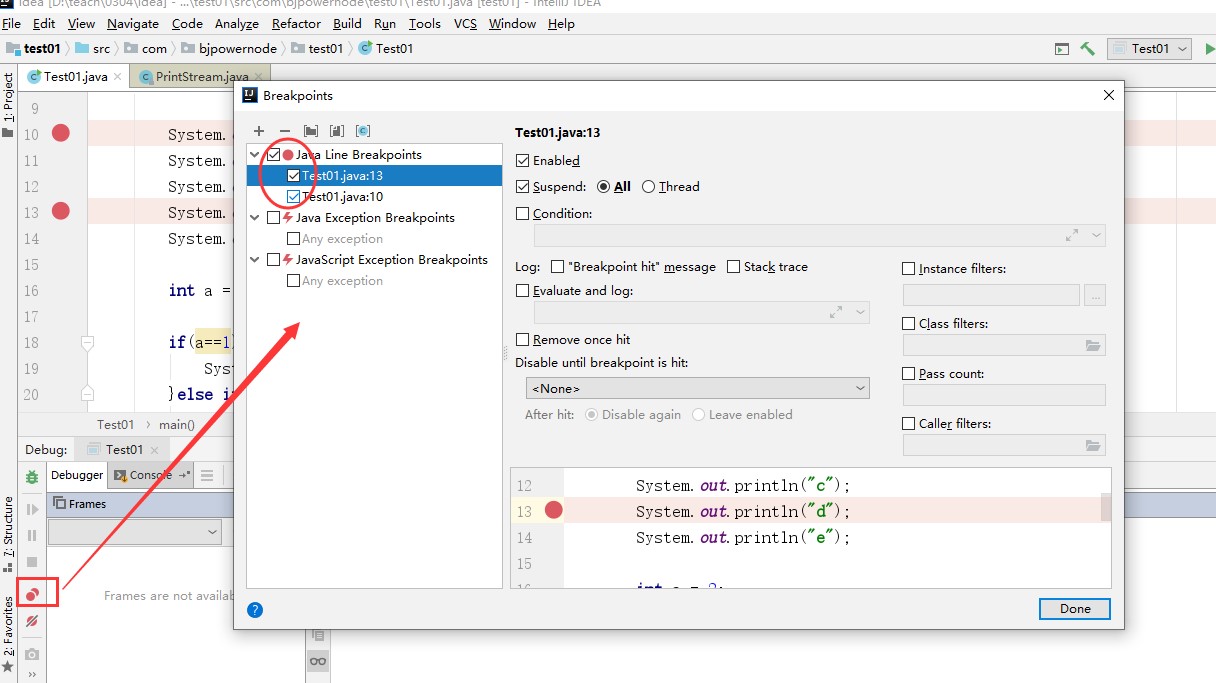Open the Test01 run configuration dropdown
This screenshot has width=1216, height=683.
coord(1149,48)
